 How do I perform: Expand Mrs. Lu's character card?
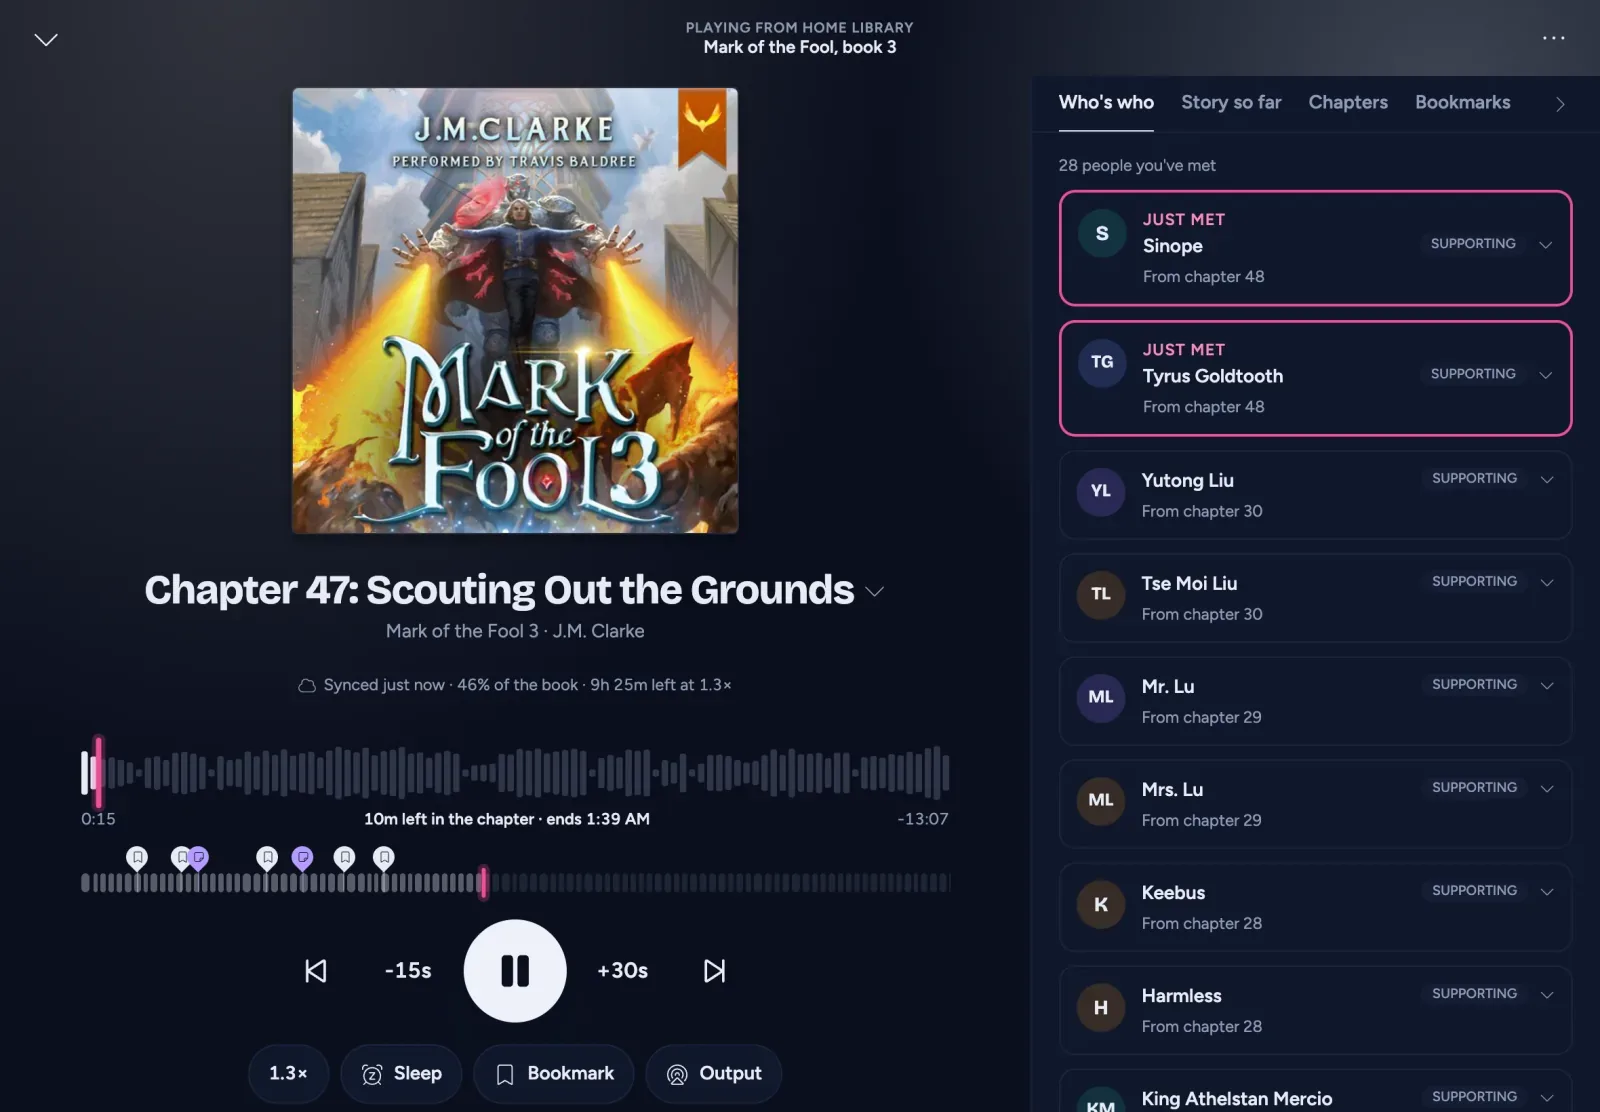tap(1547, 789)
